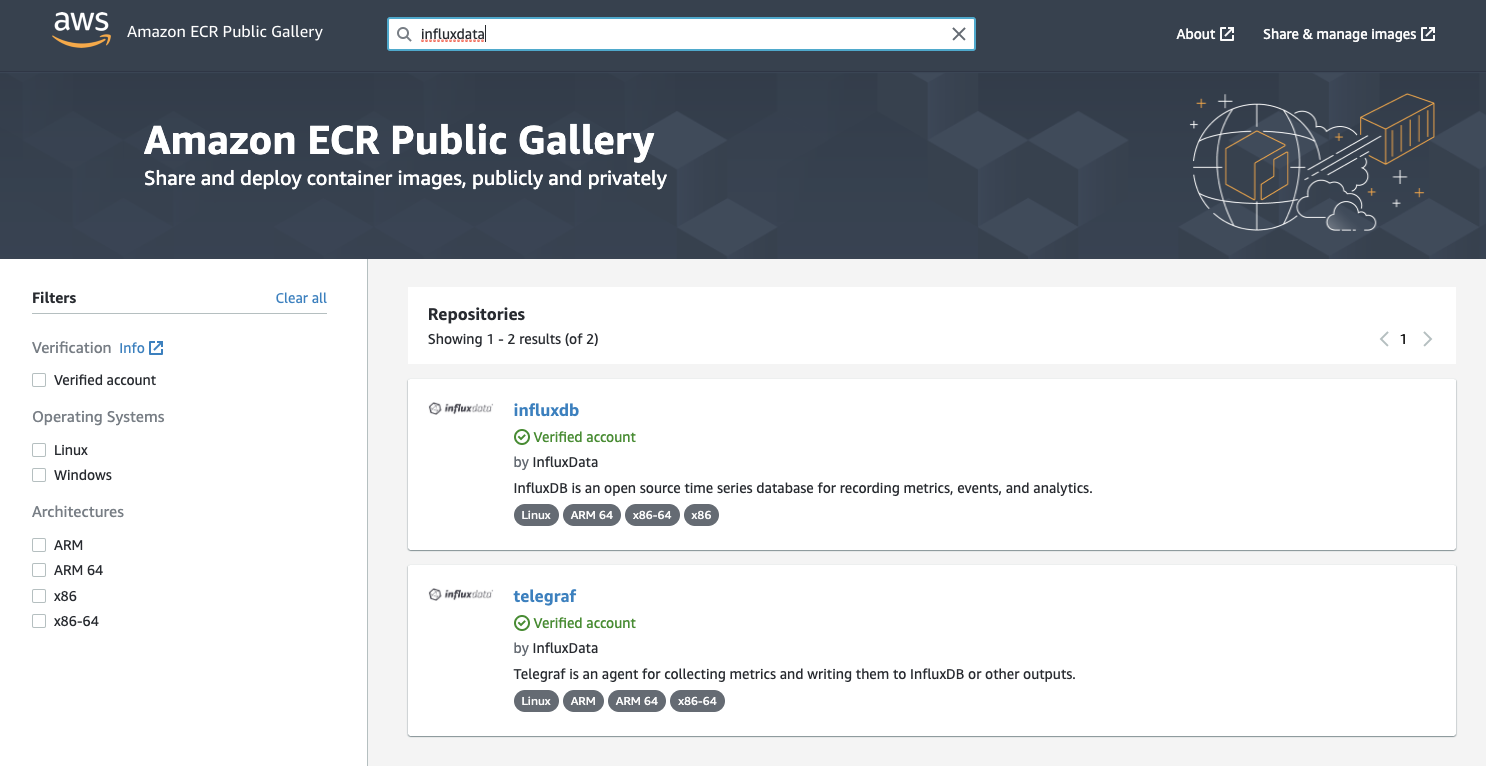
Task: Click the Amazon ECR Public Gallery header title
Action: coord(225,31)
